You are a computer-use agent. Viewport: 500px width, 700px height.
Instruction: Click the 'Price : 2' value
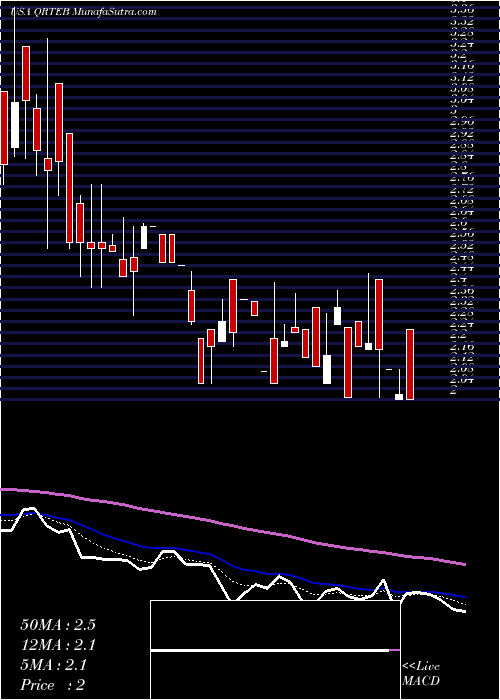(53, 685)
